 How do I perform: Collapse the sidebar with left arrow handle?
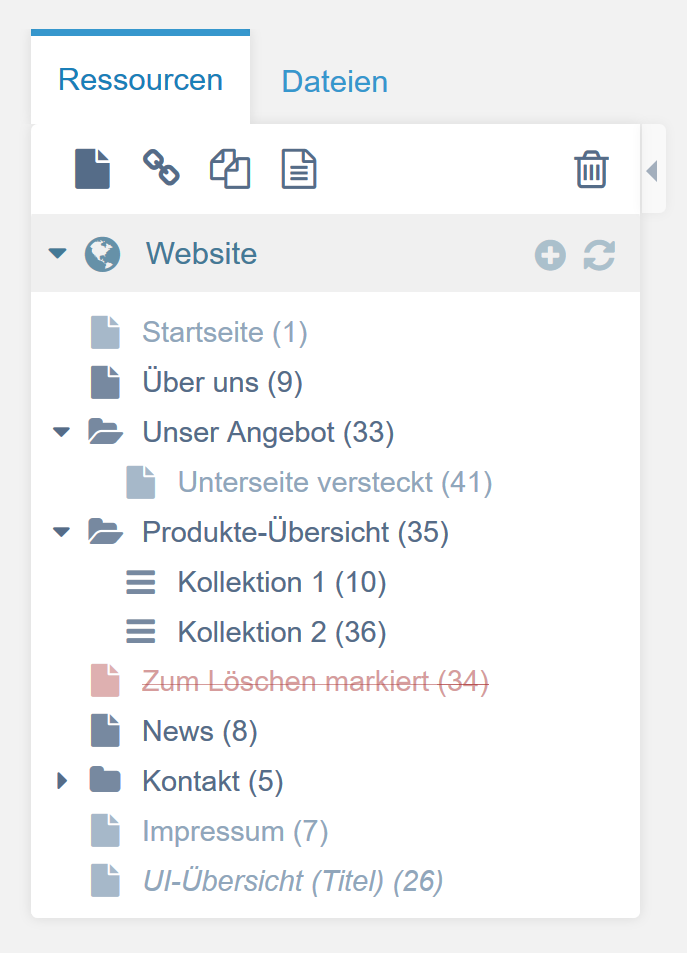click(x=652, y=170)
